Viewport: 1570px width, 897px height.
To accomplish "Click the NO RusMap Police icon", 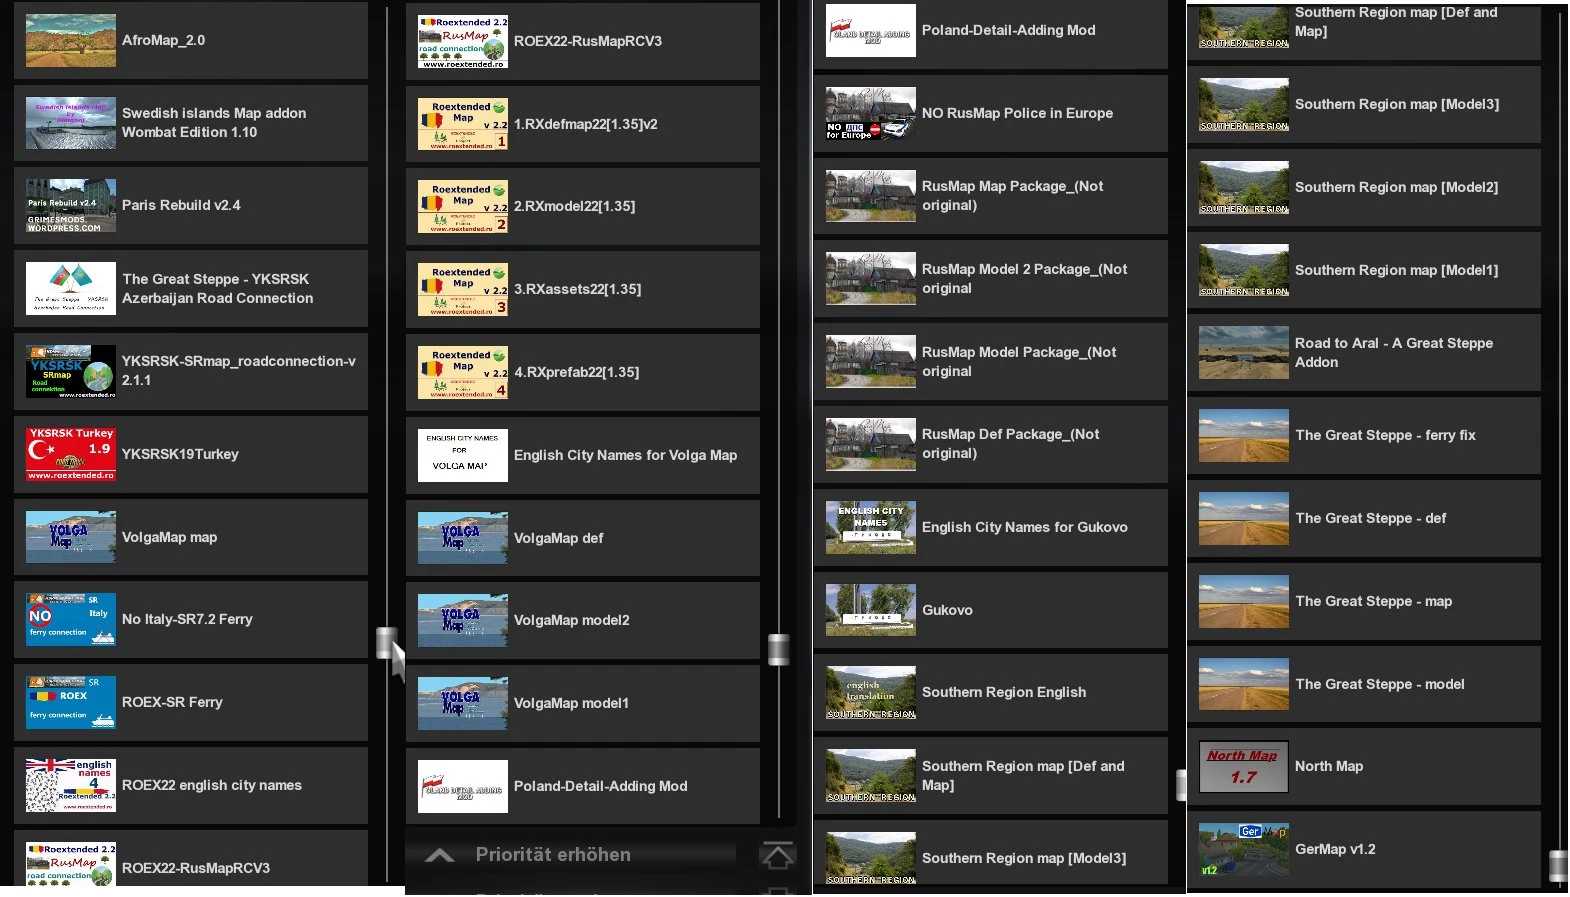I will pyautogui.click(x=870, y=114).
